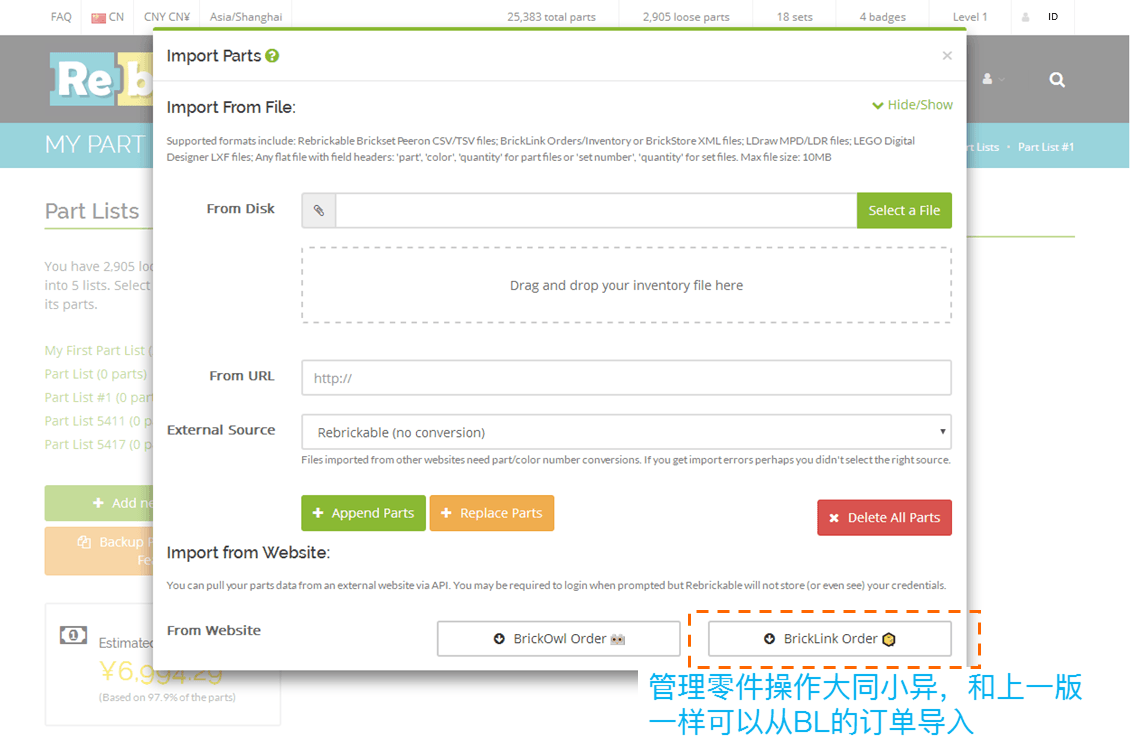This screenshot has width=1134, height=748.
Task: Click the user icon in the top bar
Action: (1026, 17)
